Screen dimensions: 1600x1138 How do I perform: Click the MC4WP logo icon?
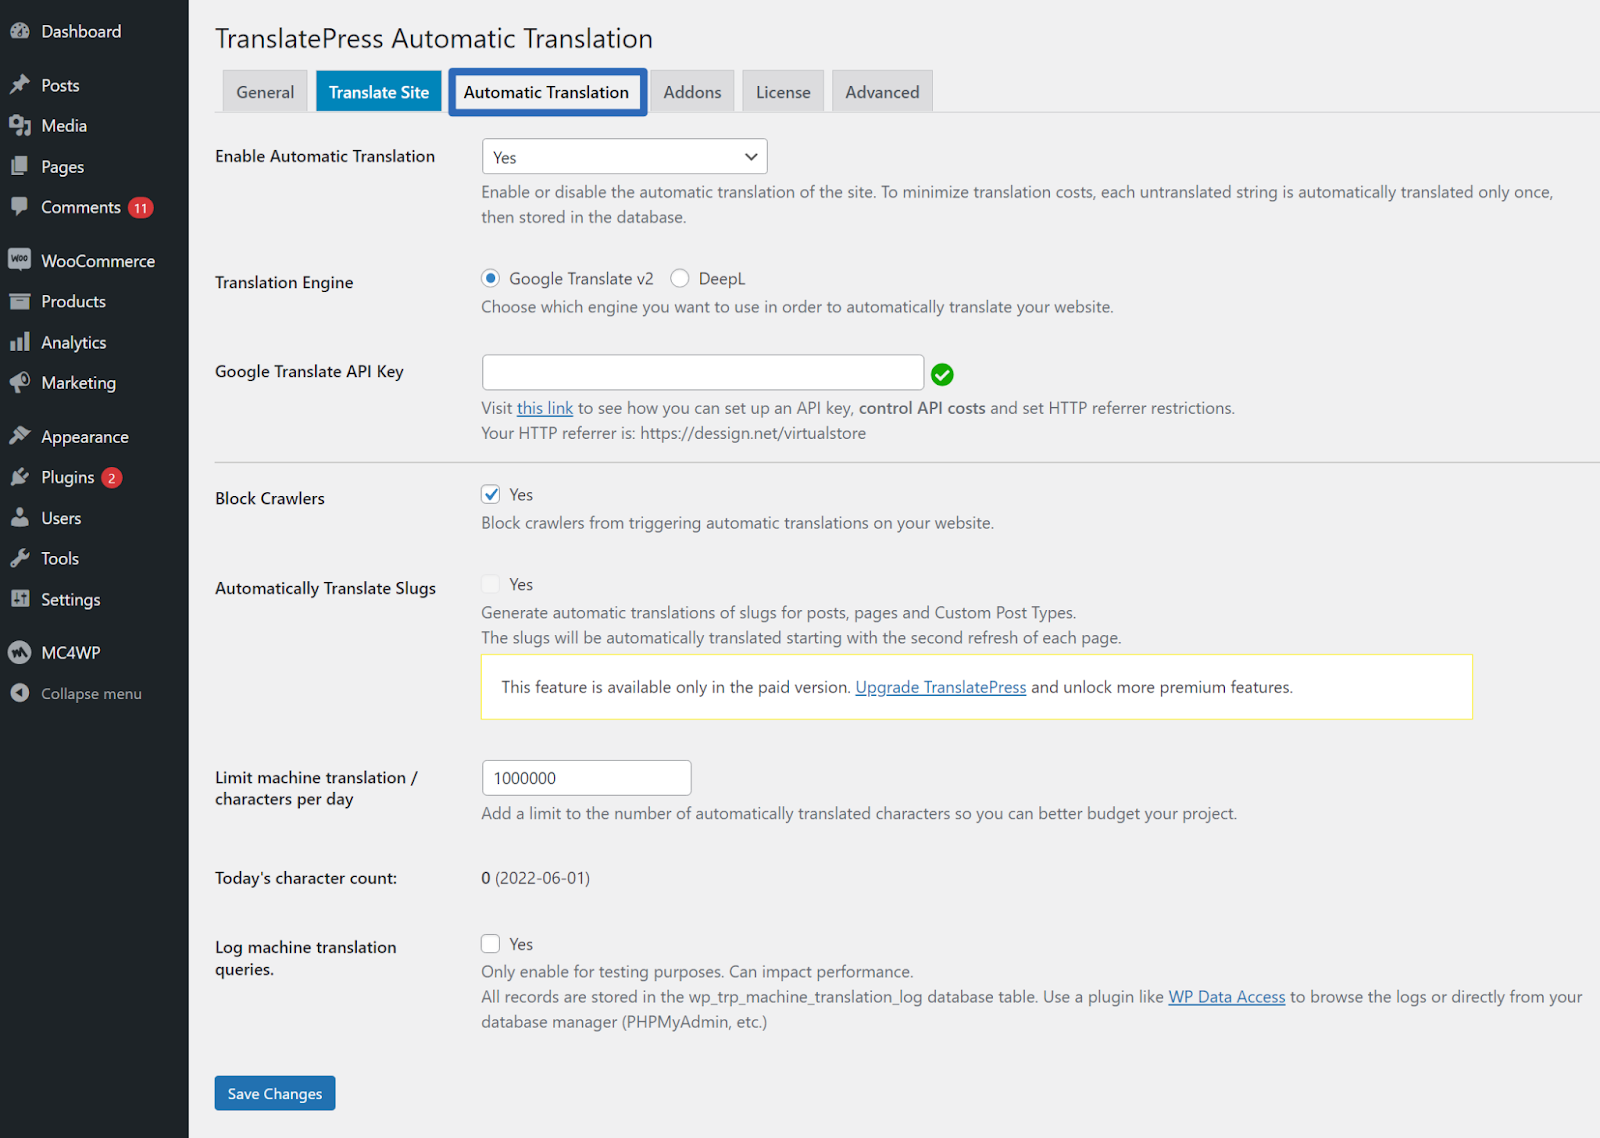click(x=20, y=652)
